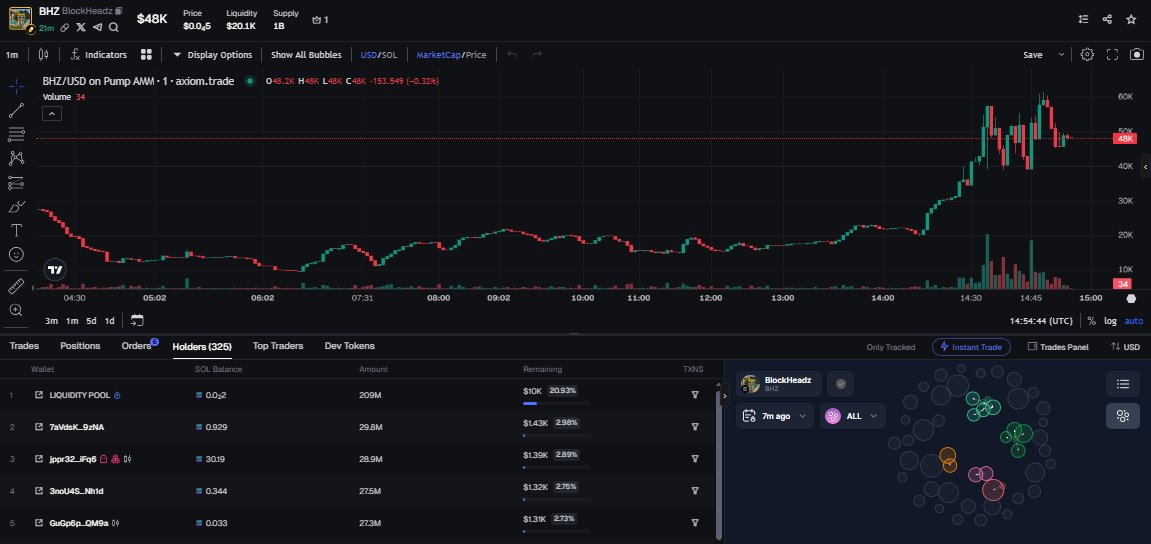Expand the Display Options dropdown
The width and height of the screenshot is (1151, 544).
[213, 54]
